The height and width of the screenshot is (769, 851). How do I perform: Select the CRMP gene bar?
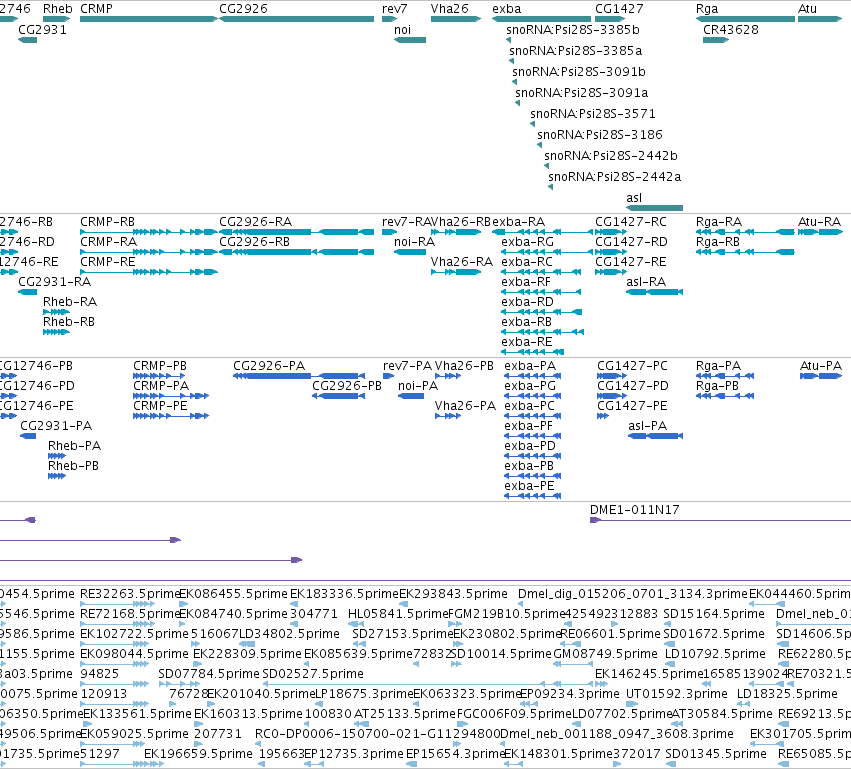coord(149,19)
